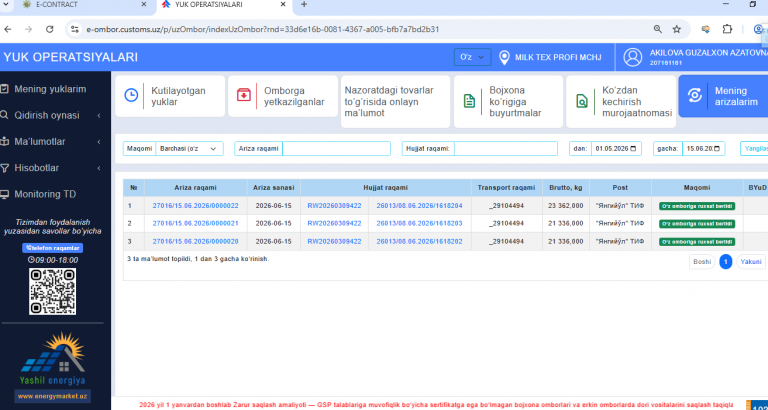
Task: Click the user profile avatar icon
Action: 633,57
